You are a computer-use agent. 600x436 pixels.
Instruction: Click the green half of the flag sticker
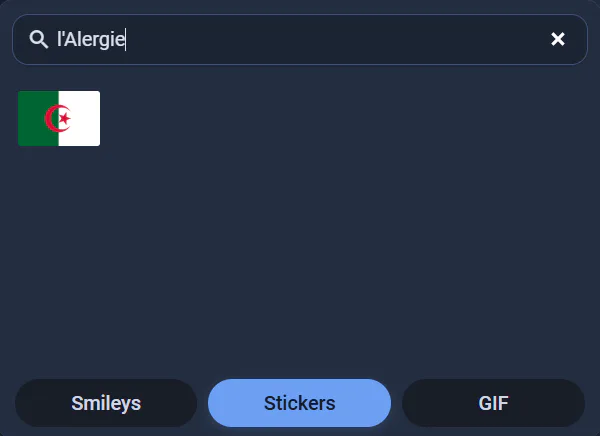point(38,118)
